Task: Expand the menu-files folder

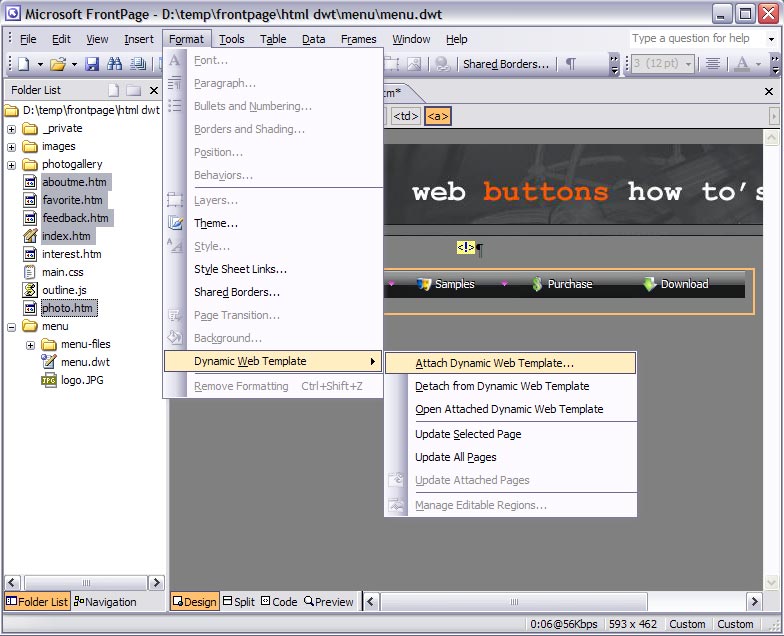Action: tap(30, 345)
